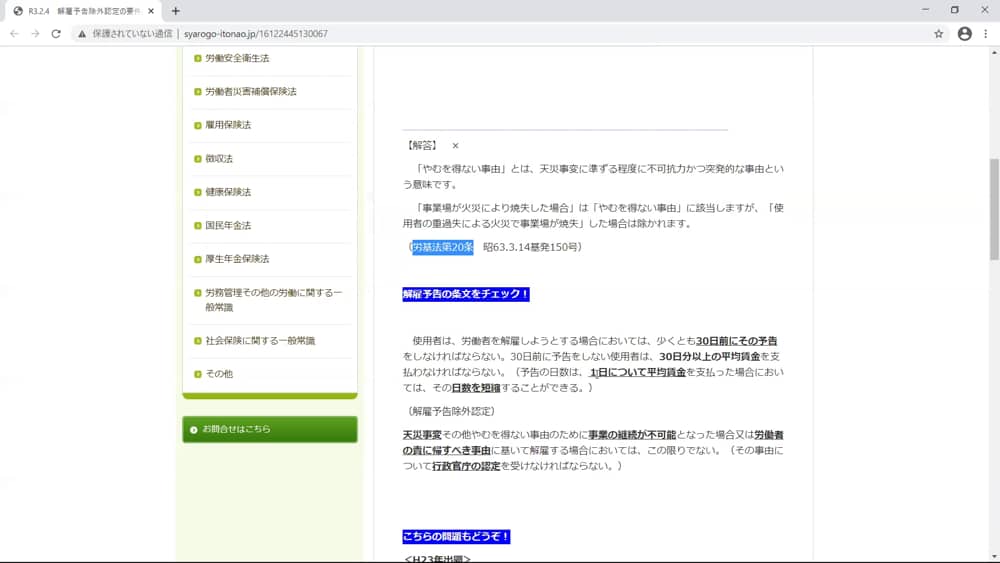1000x563 pixels.
Task: Open 労働安全衛生法 in the sidebar
Action: click(x=237, y=58)
